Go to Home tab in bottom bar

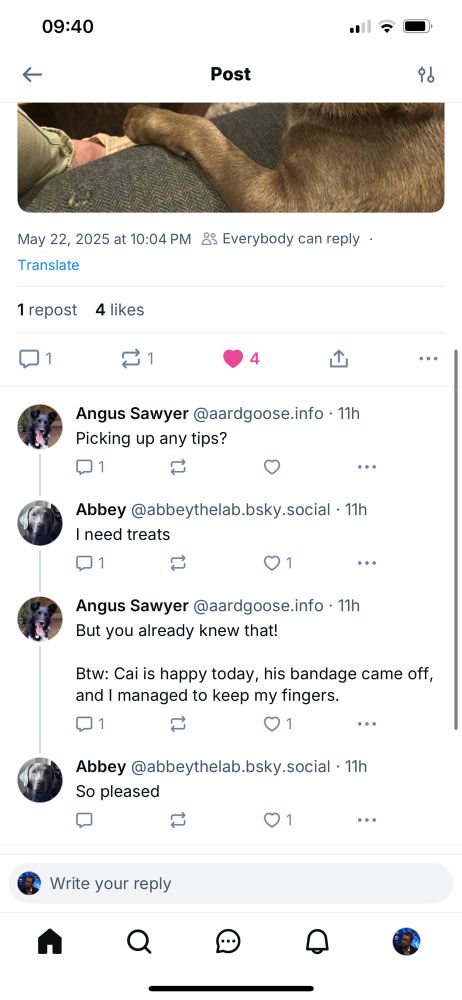[50, 941]
